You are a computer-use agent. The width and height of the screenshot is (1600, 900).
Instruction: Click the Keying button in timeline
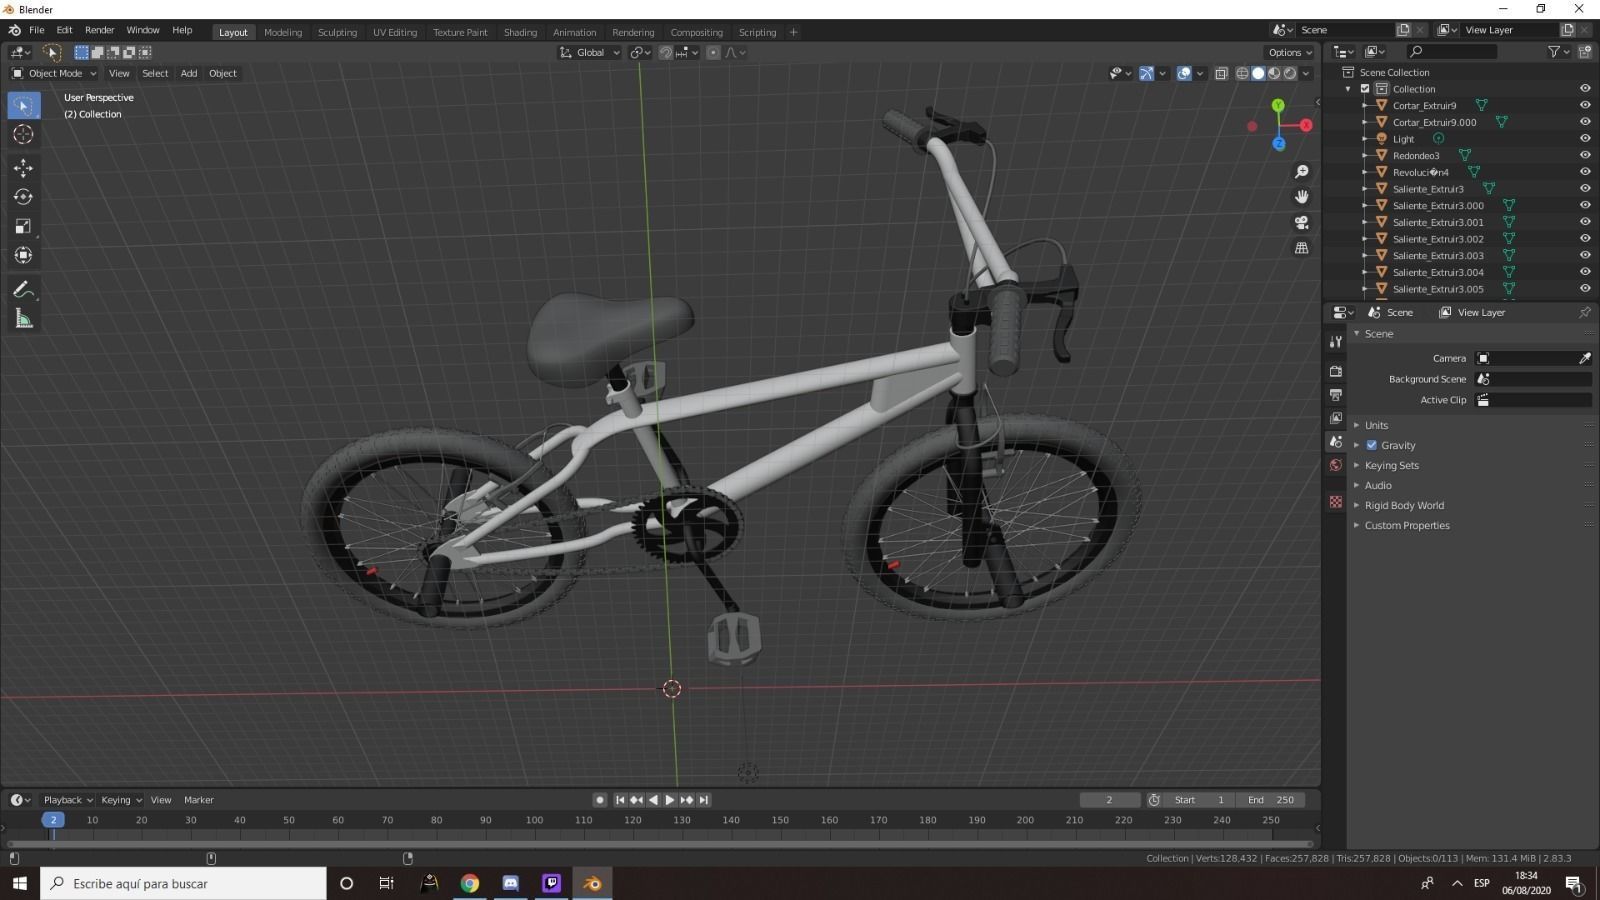pyautogui.click(x=121, y=800)
